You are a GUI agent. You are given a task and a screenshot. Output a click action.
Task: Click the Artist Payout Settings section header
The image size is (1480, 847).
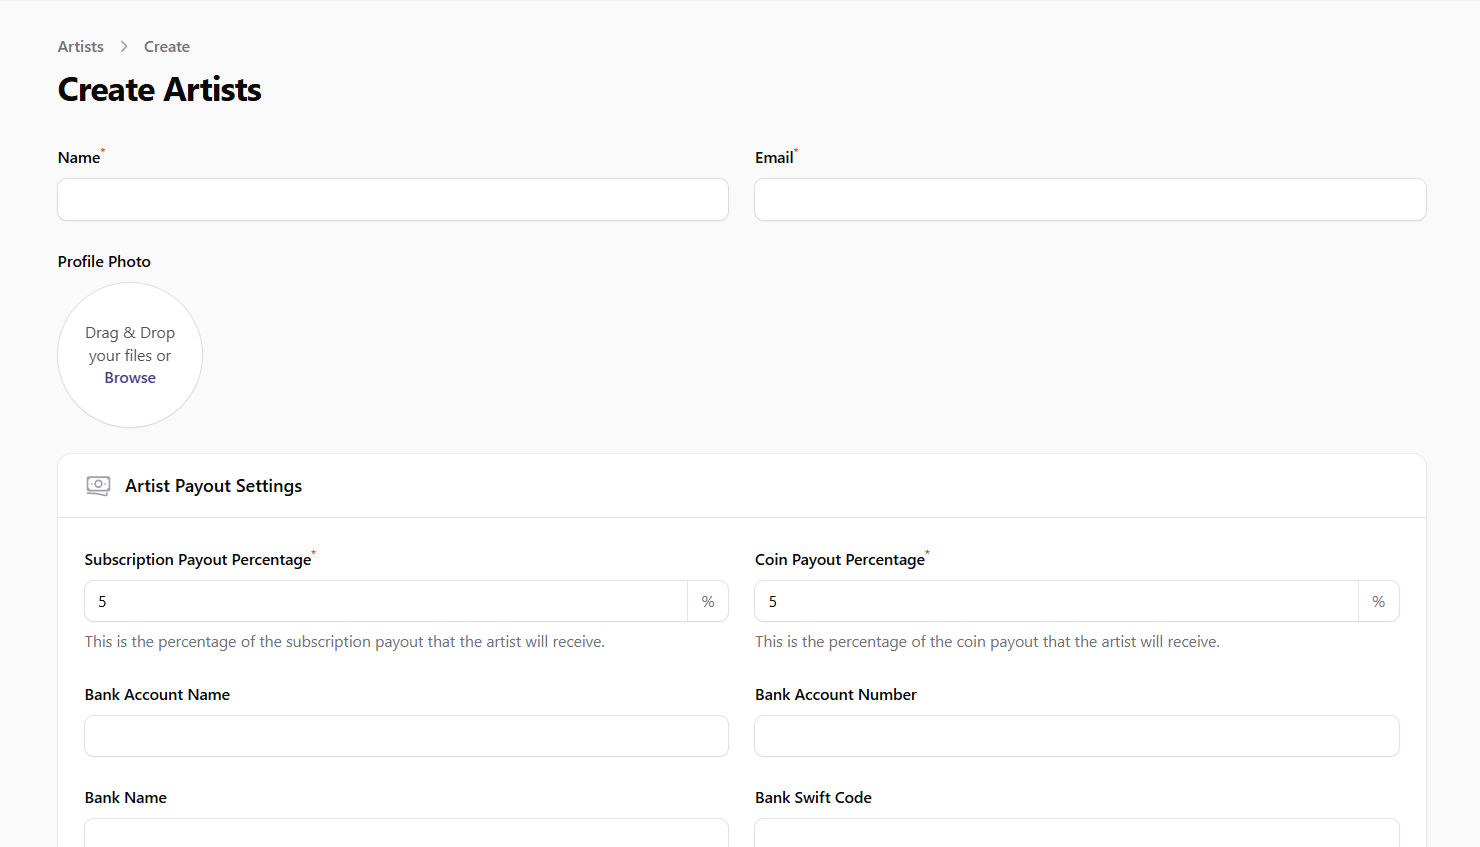(x=213, y=486)
